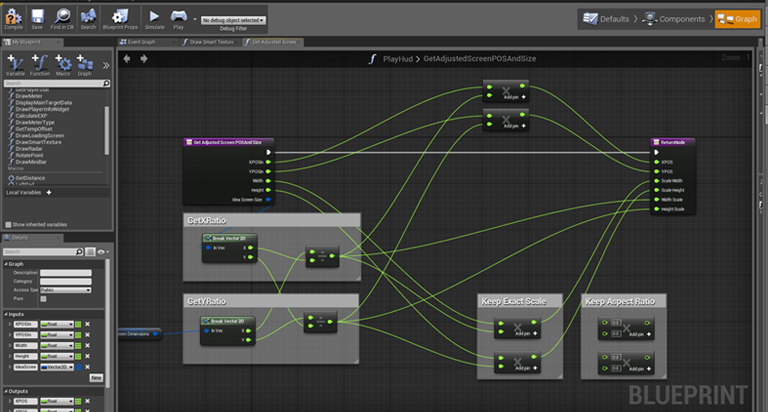Image resolution: width=768 pixels, height=412 pixels.
Task: Save the blueprint with Save icon
Action: (x=37, y=19)
